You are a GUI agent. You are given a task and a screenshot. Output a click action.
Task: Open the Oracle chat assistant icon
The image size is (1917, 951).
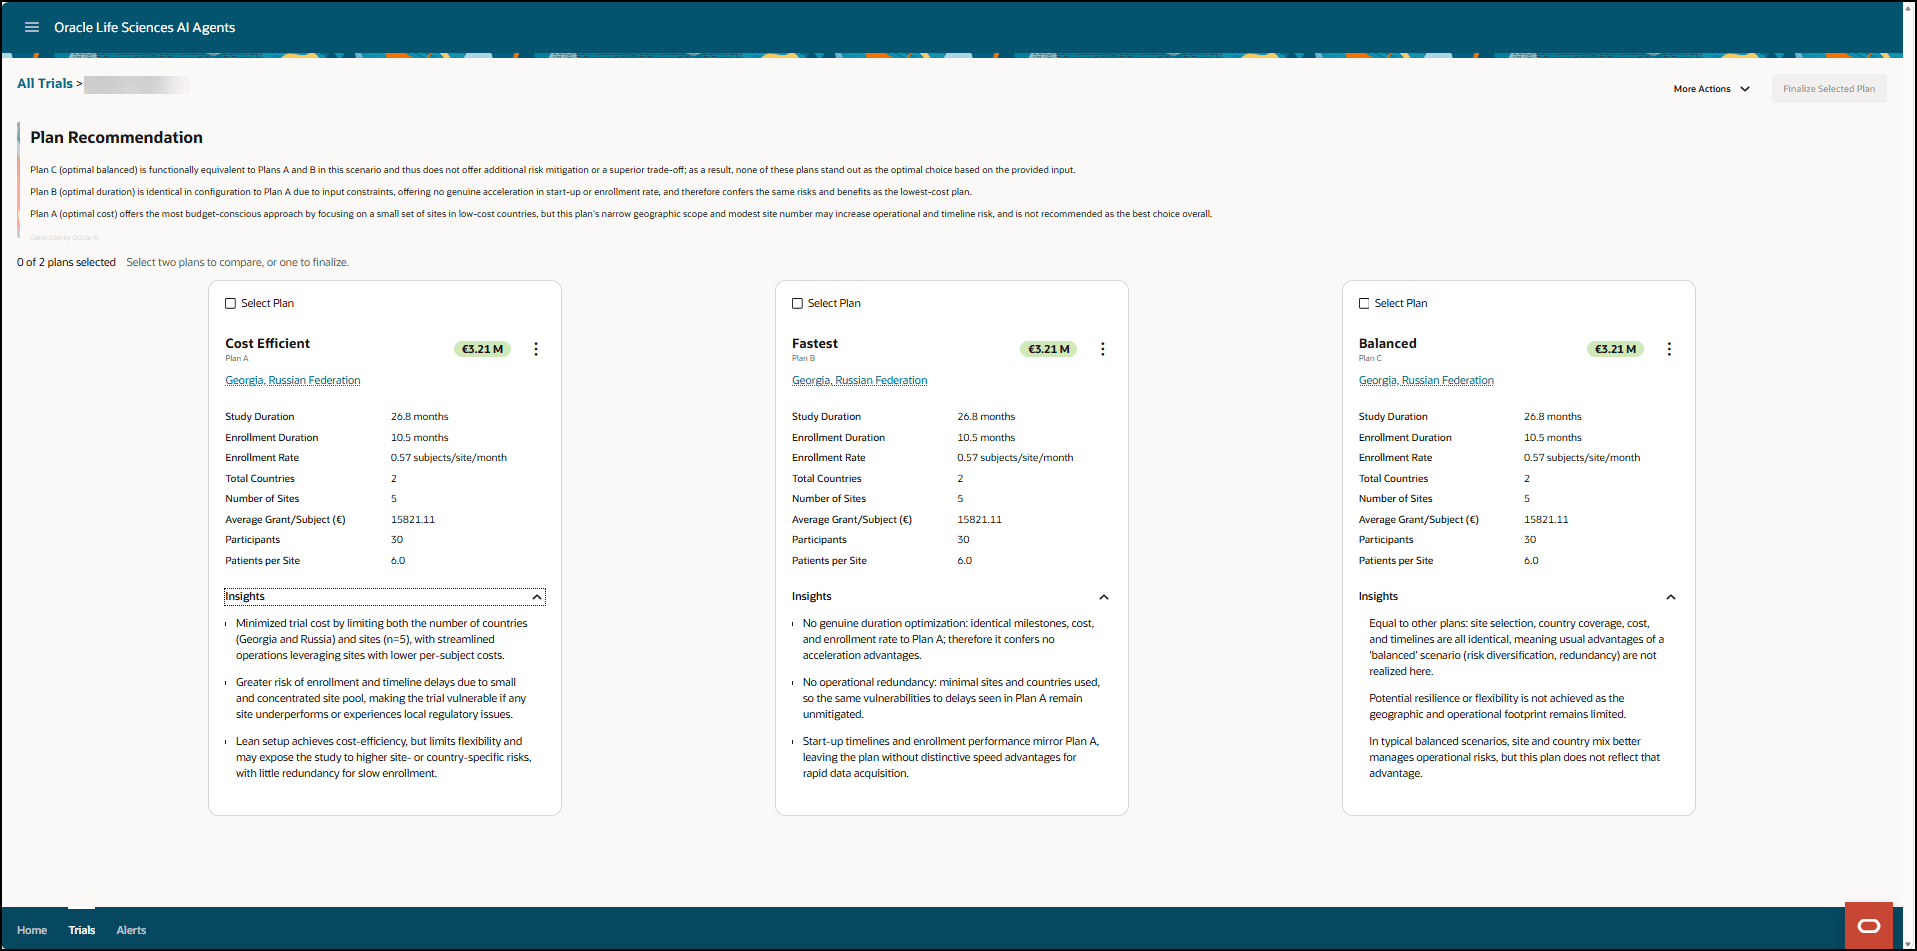click(1868, 925)
